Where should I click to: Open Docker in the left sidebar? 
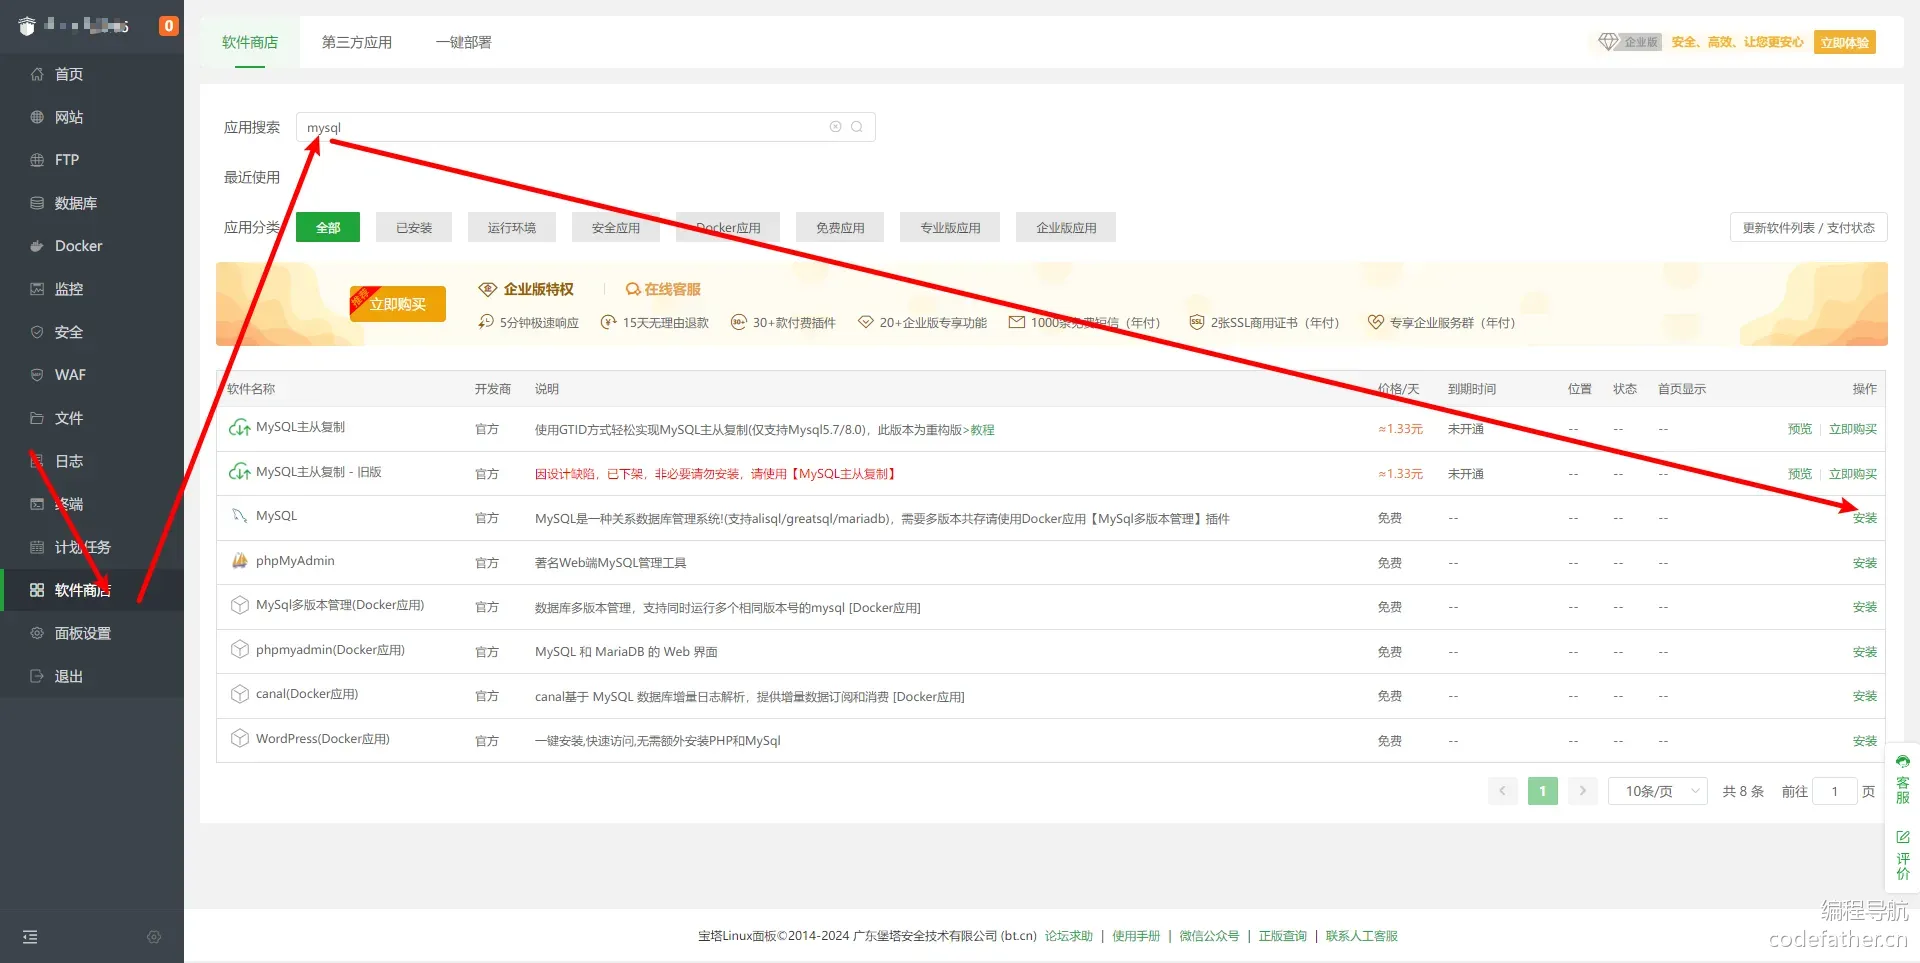click(78, 246)
